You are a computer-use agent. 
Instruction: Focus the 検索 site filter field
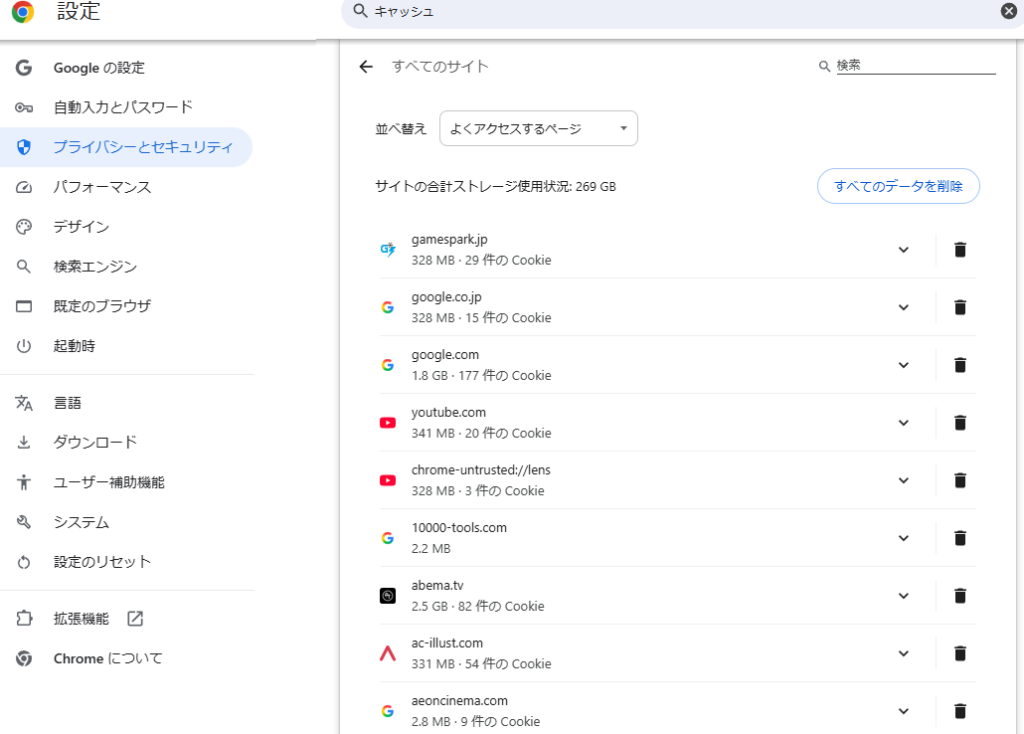tap(916, 65)
